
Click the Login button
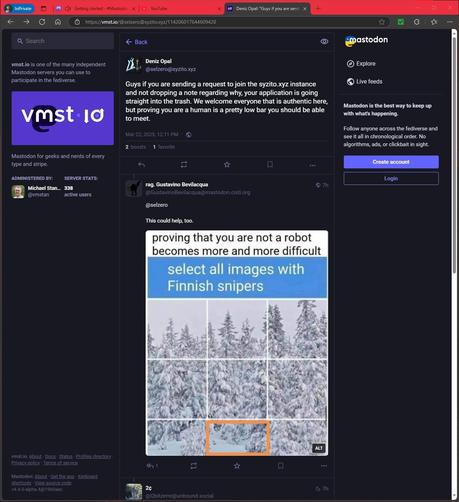point(391,179)
